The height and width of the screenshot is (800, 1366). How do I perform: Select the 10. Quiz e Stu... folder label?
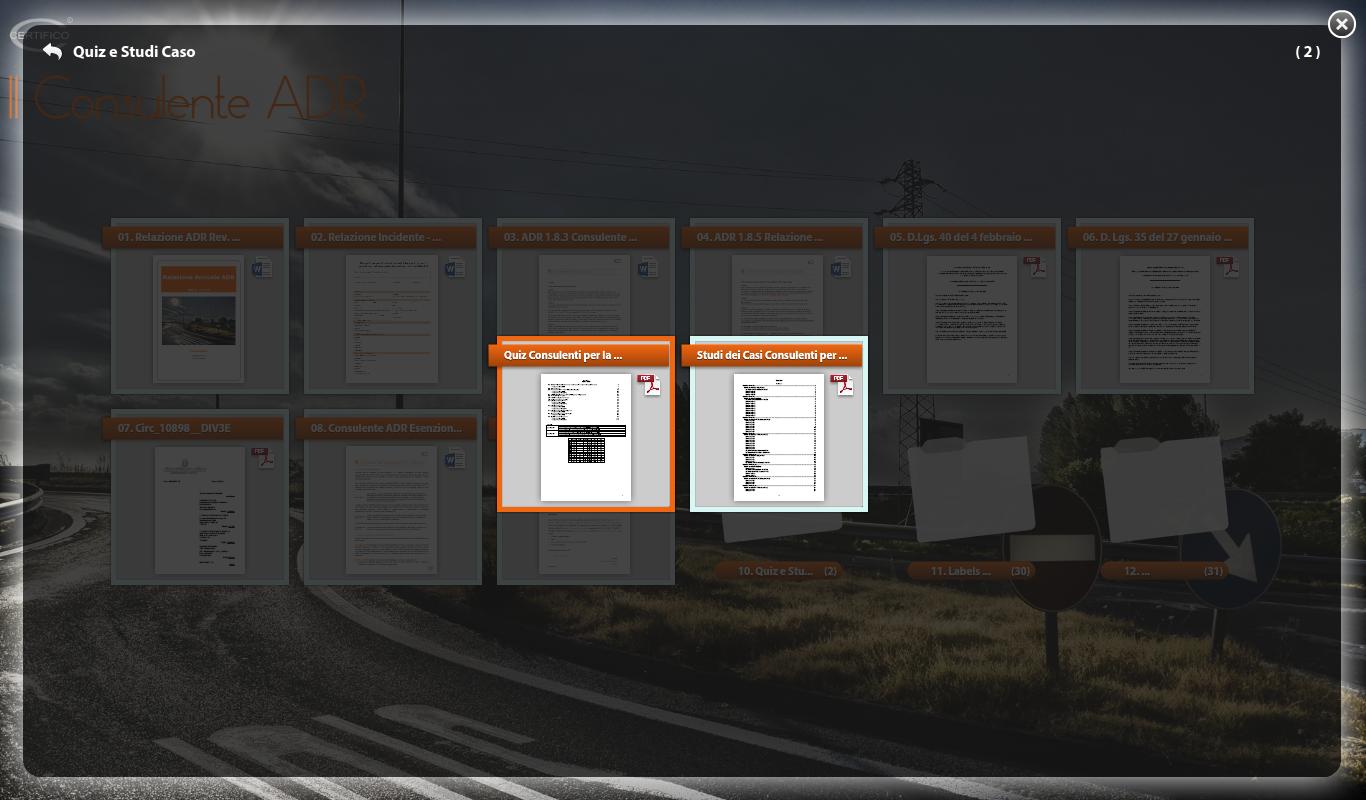(778, 571)
